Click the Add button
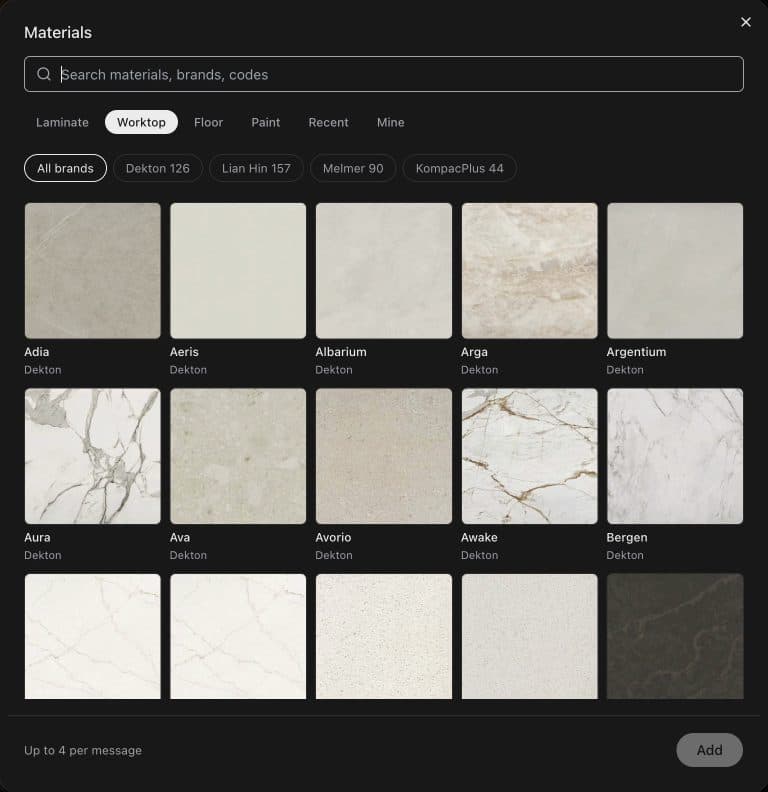Screen dimensions: 768x792 709,750
